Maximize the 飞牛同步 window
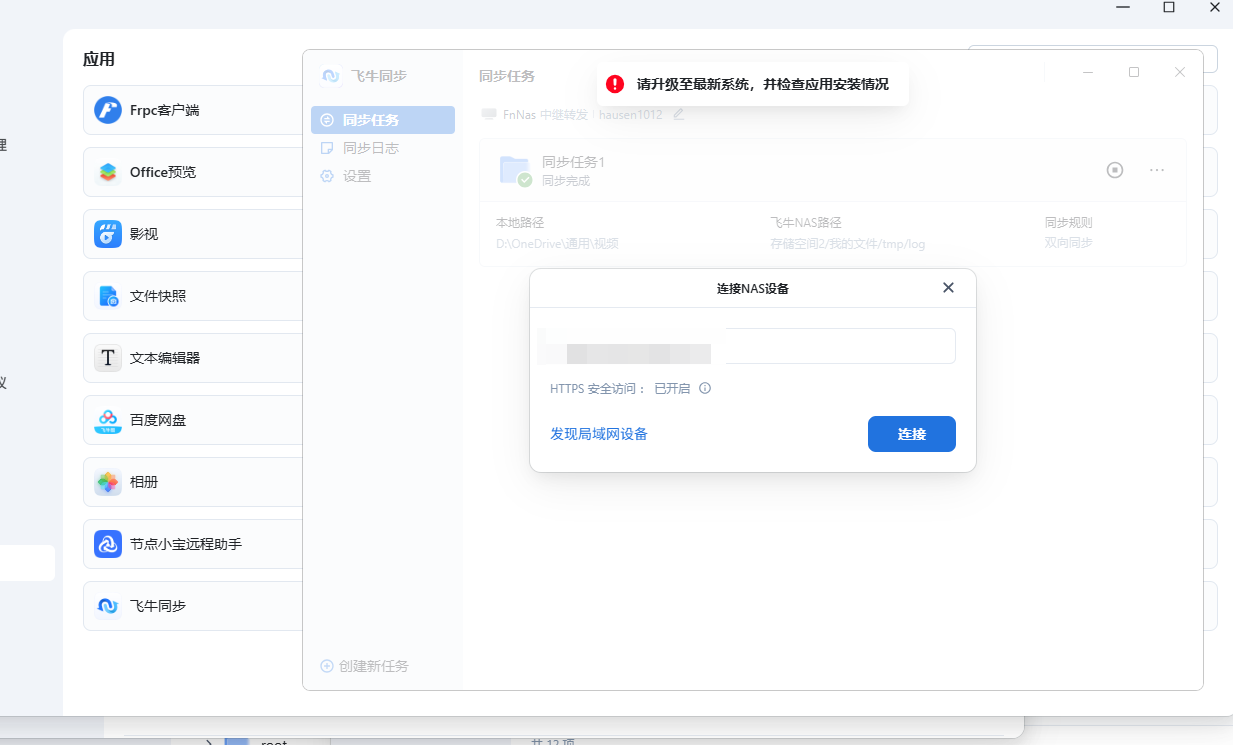The height and width of the screenshot is (745, 1233). (x=1134, y=72)
